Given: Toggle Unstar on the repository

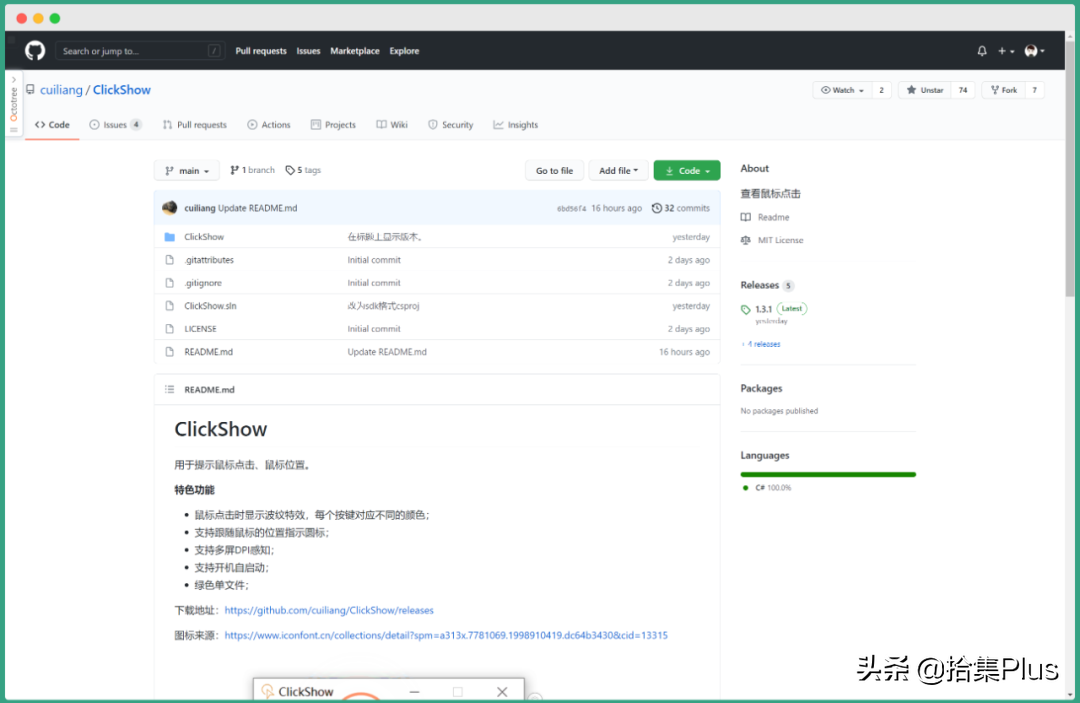Looking at the screenshot, I should [x=925, y=90].
